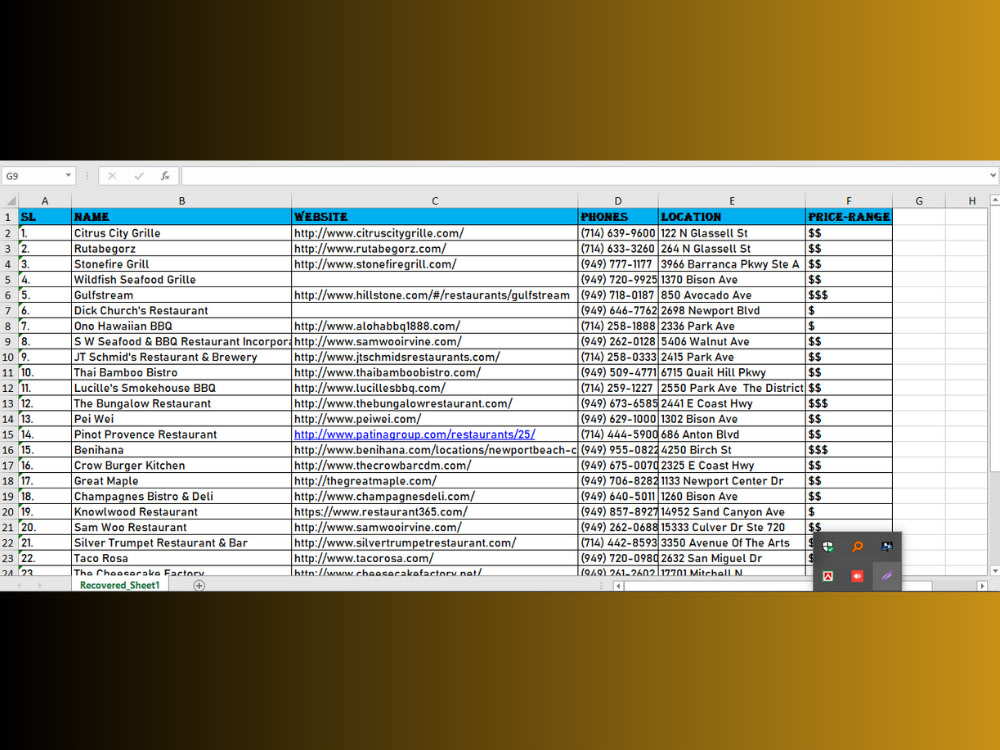Select column E header
This screenshot has height=750, width=1000.
click(x=732, y=201)
